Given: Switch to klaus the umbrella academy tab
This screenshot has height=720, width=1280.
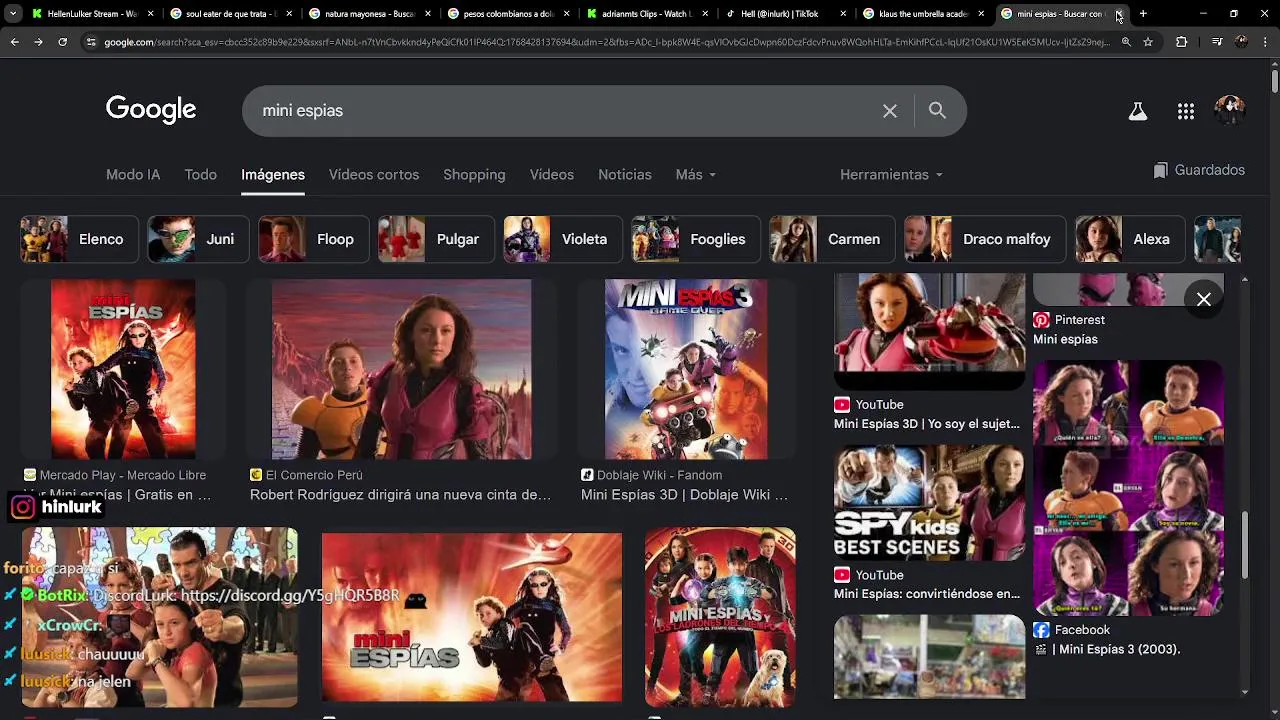Looking at the screenshot, I should coord(924,14).
